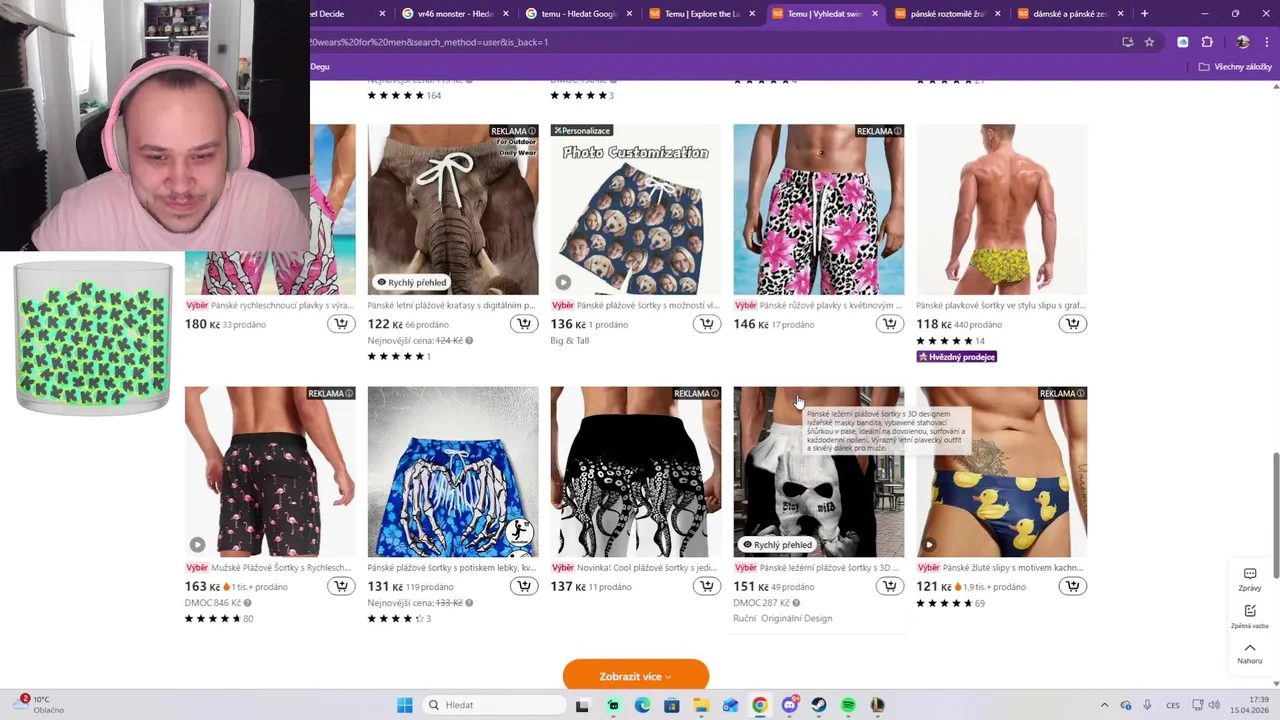Click Hvězdný prodejce badge

957,357
